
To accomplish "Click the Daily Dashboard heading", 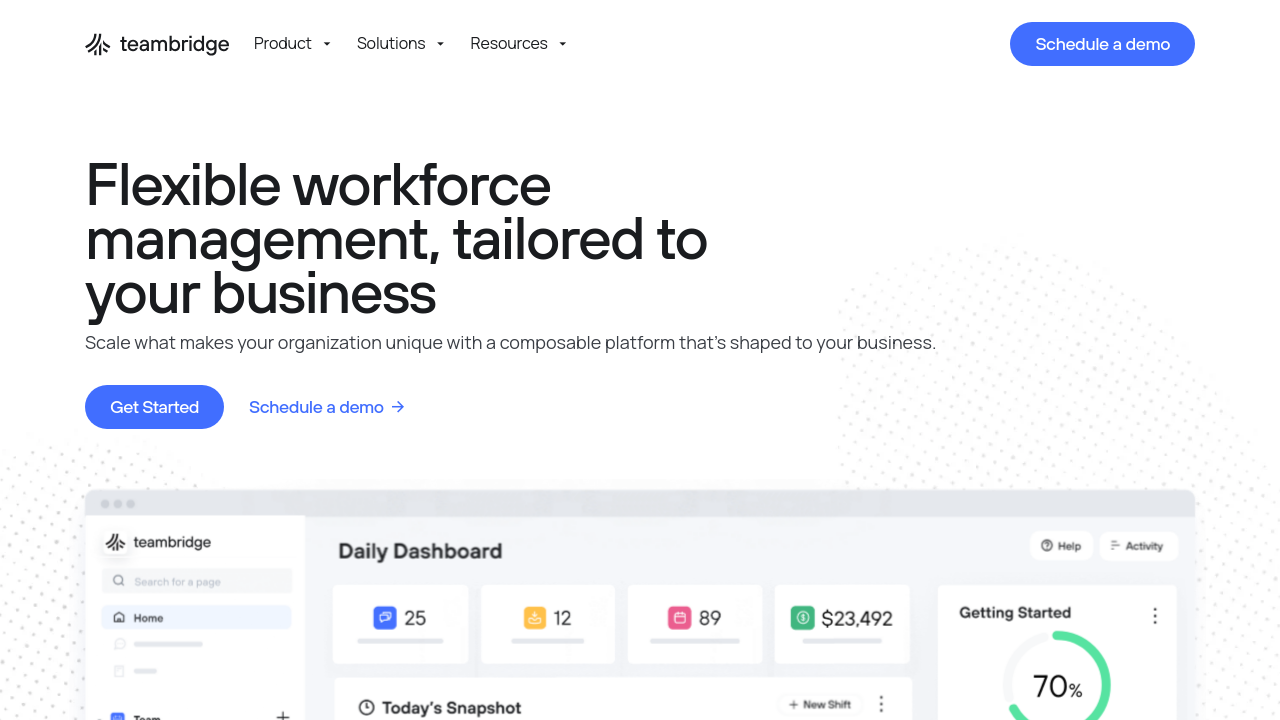I will tap(420, 551).
